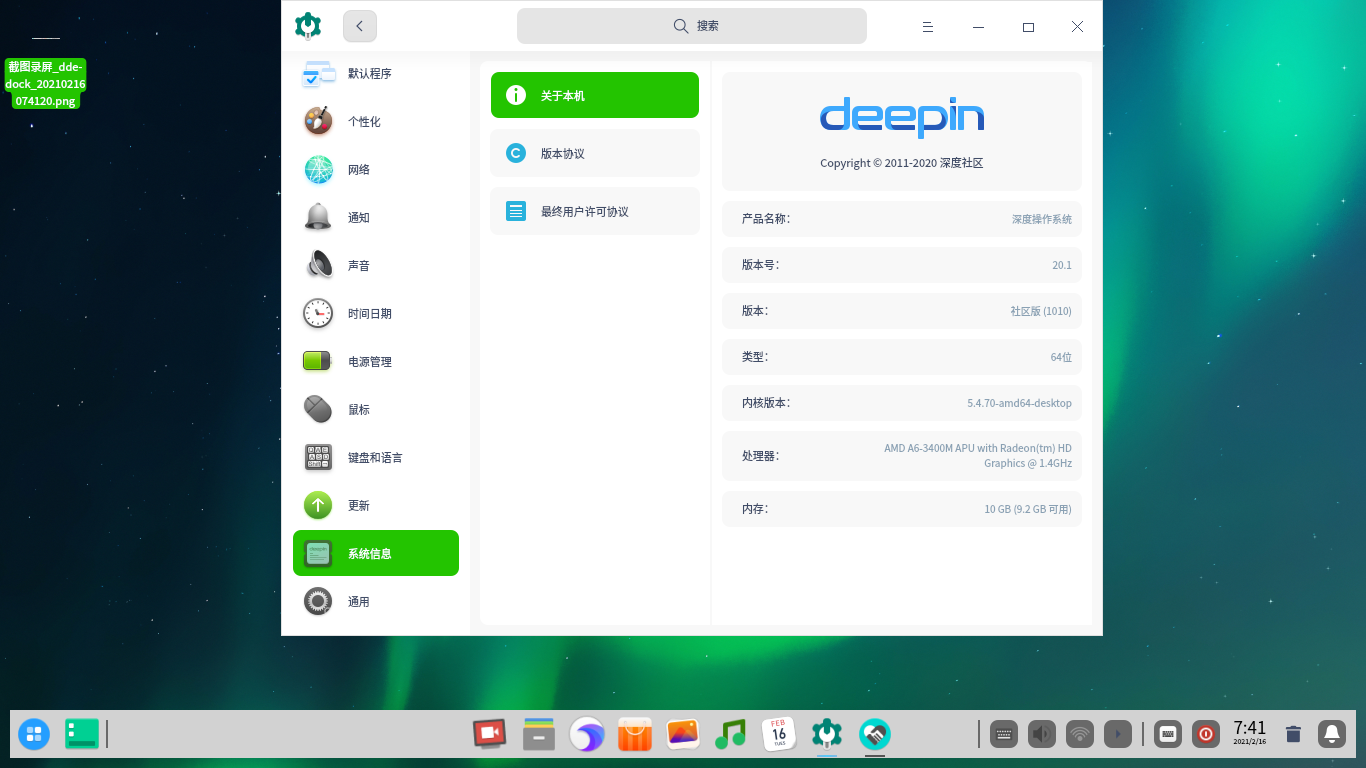This screenshot has width=1366, height=768.
Task: Launch the screen recorder from the dock
Action: 489,734
